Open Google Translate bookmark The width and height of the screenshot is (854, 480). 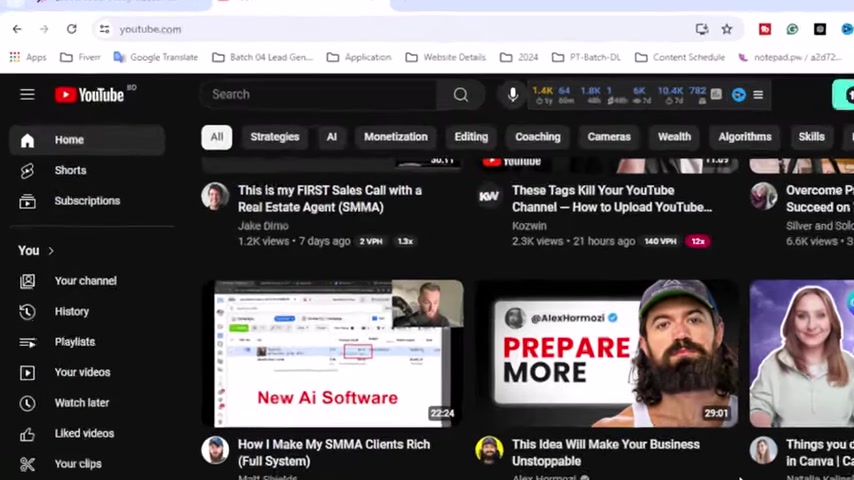[x=156, y=57]
